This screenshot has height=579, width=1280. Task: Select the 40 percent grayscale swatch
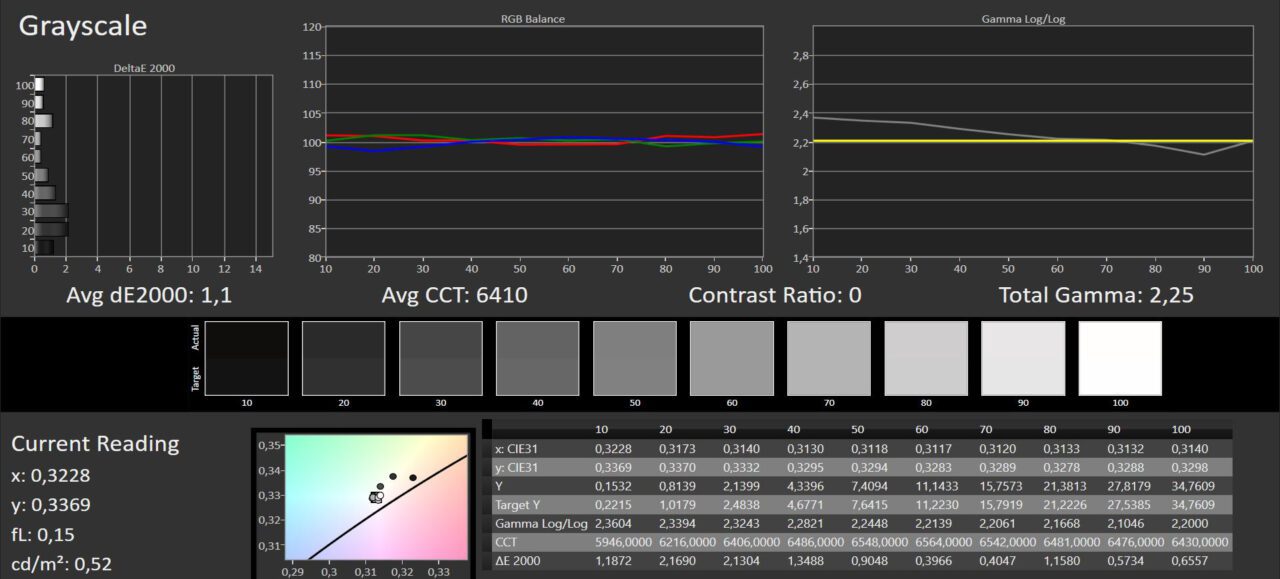[538, 358]
